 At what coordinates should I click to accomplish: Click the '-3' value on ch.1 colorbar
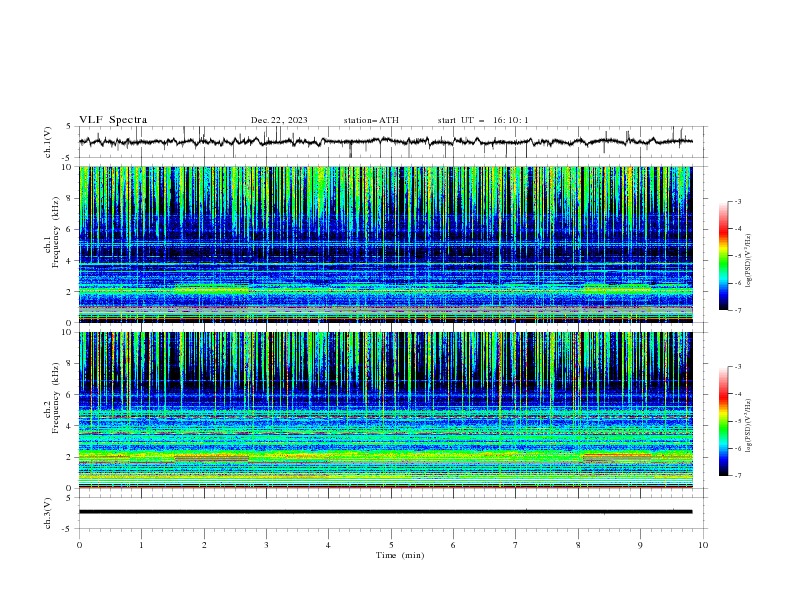738,201
